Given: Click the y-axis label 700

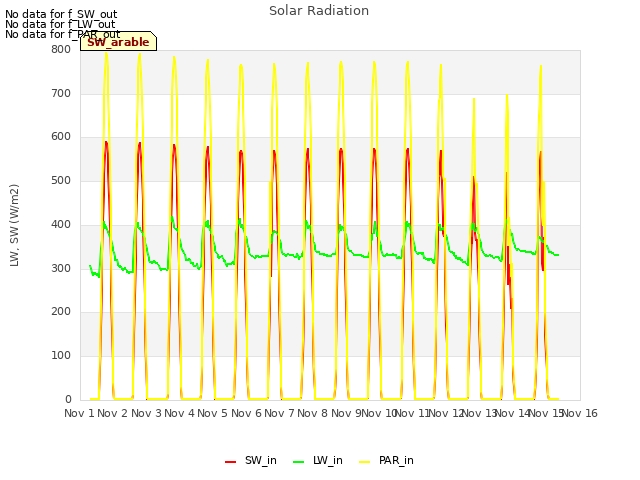Looking at the screenshot, I should (x=61, y=93).
